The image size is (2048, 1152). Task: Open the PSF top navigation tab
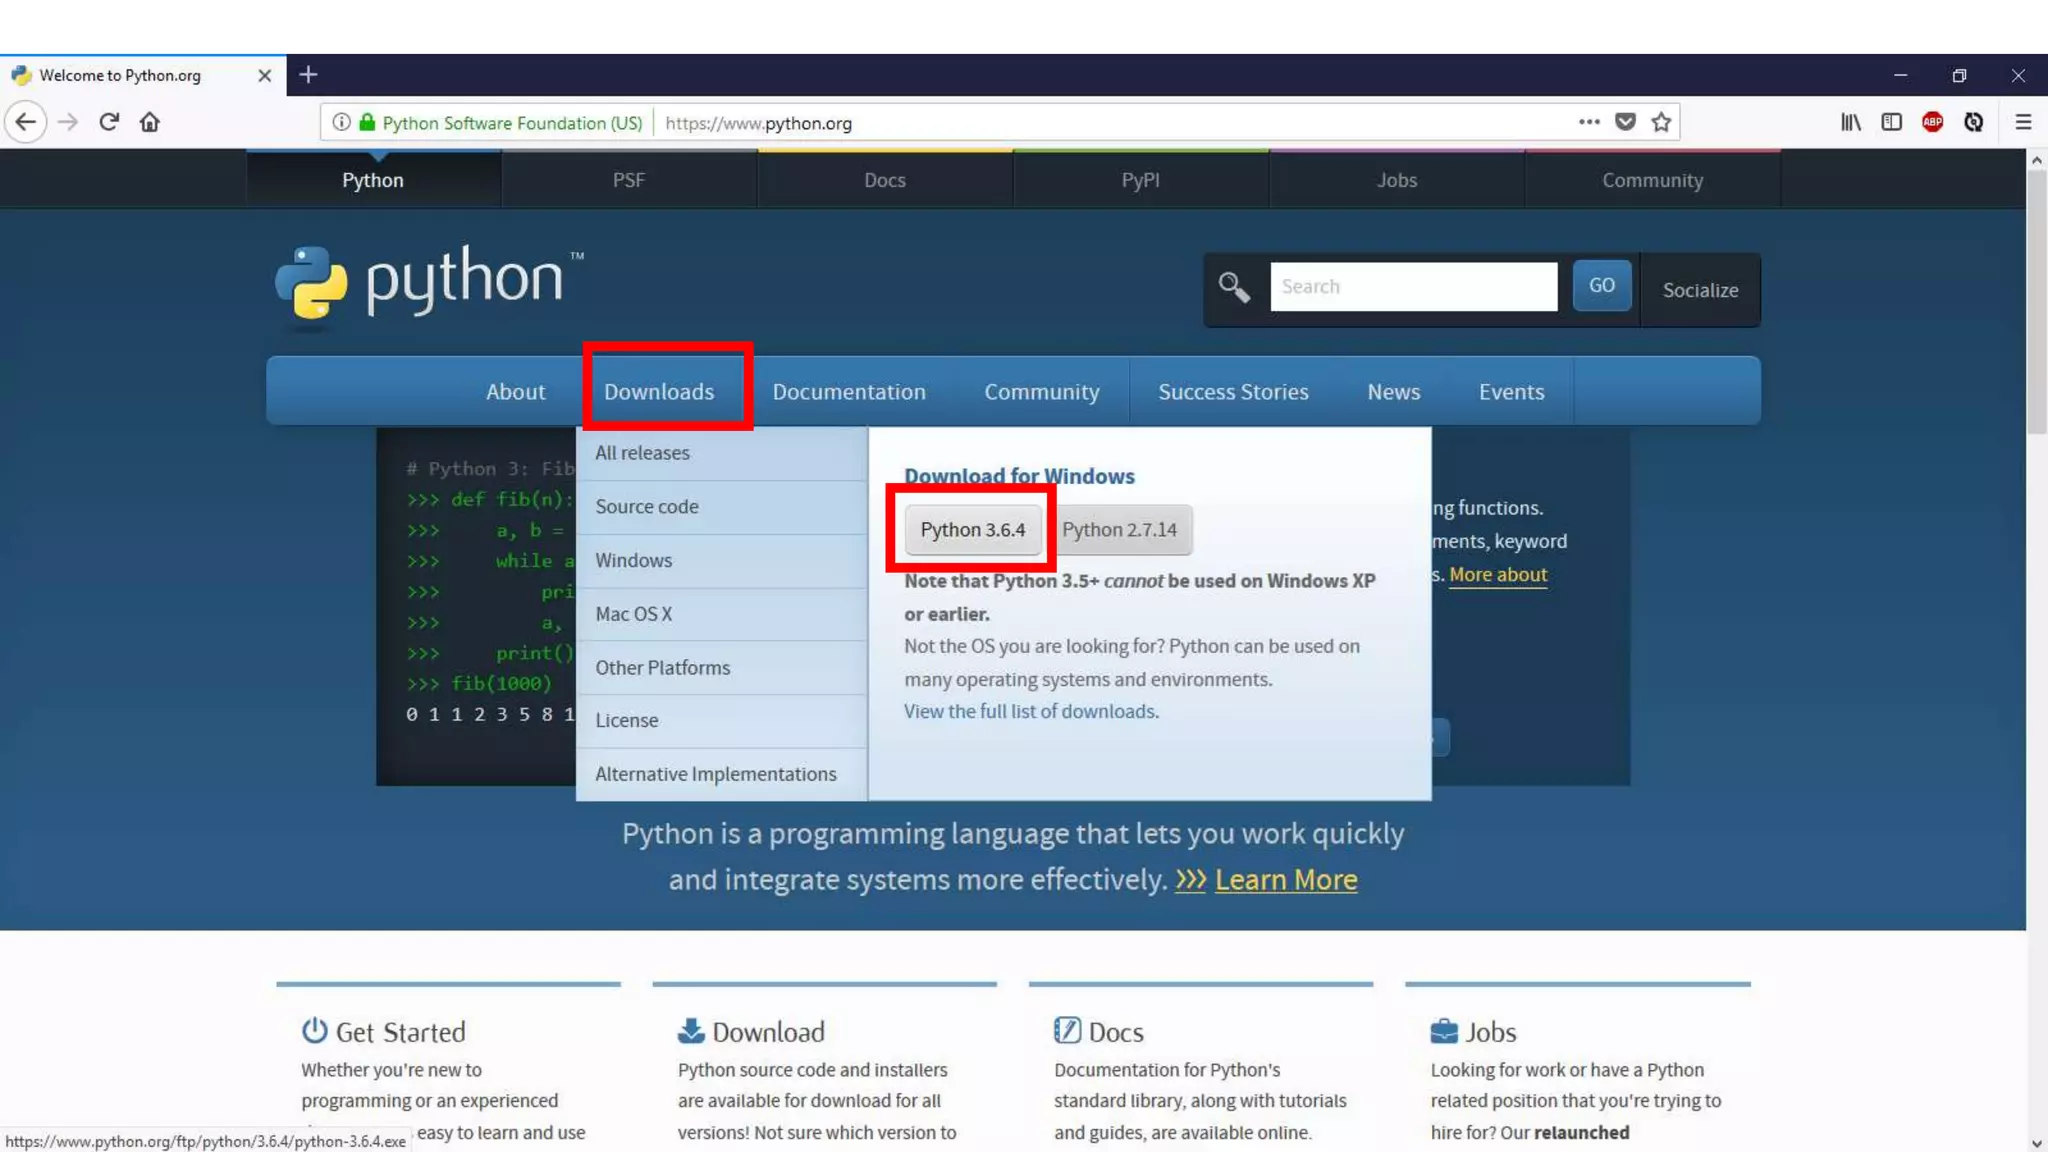coord(629,180)
